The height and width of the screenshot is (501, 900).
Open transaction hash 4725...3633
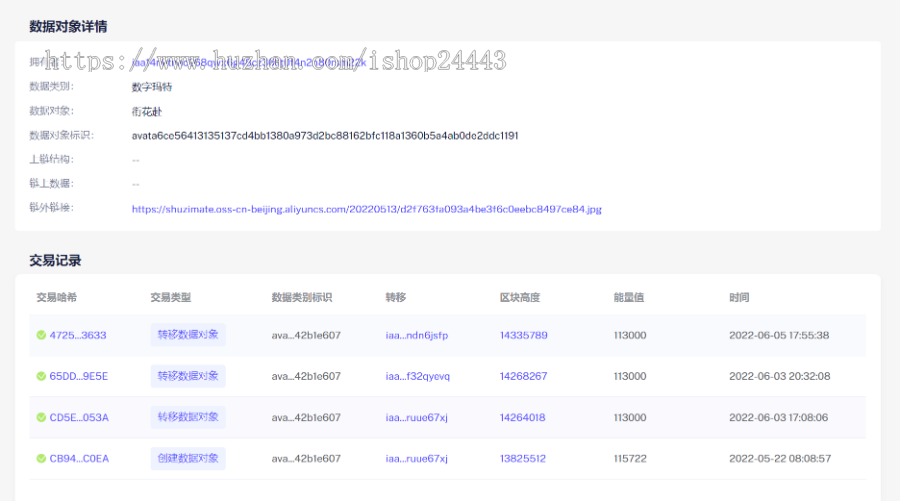(78, 335)
